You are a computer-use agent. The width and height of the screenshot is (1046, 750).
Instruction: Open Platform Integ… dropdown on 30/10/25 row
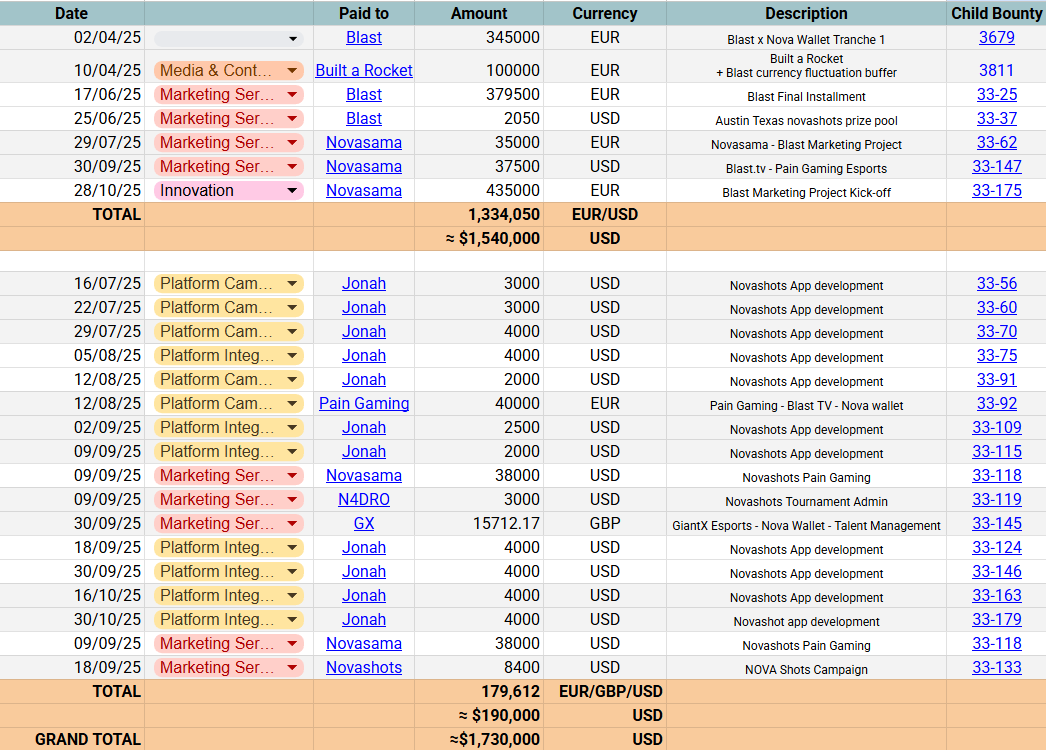pos(229,620)
